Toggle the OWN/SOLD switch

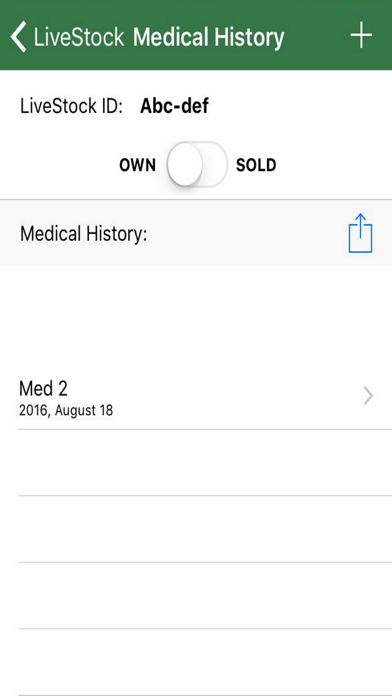coord(197,165)
